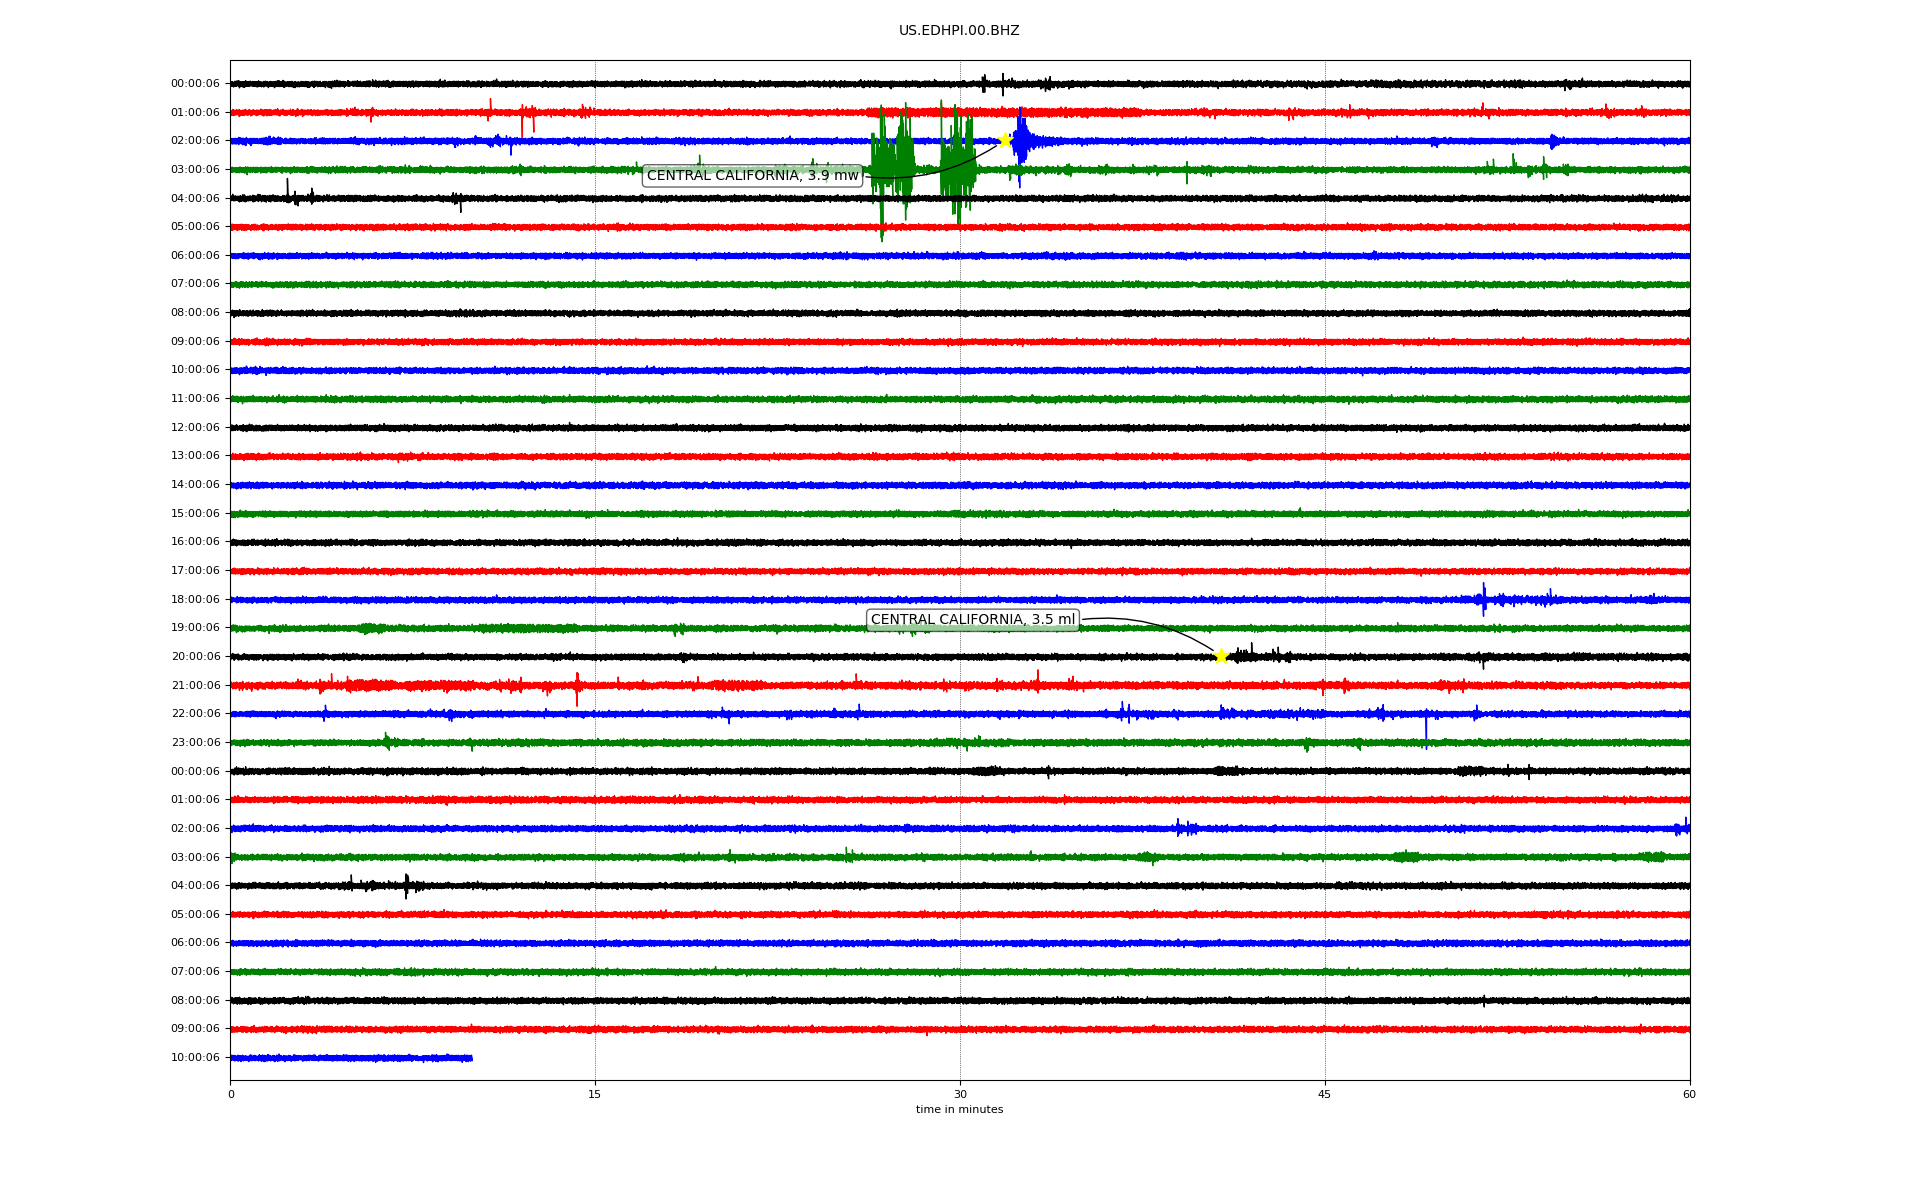
Task: Click the CENTRAL CALIFORNIA, 3.9 mw label
Action: point(752,176)
